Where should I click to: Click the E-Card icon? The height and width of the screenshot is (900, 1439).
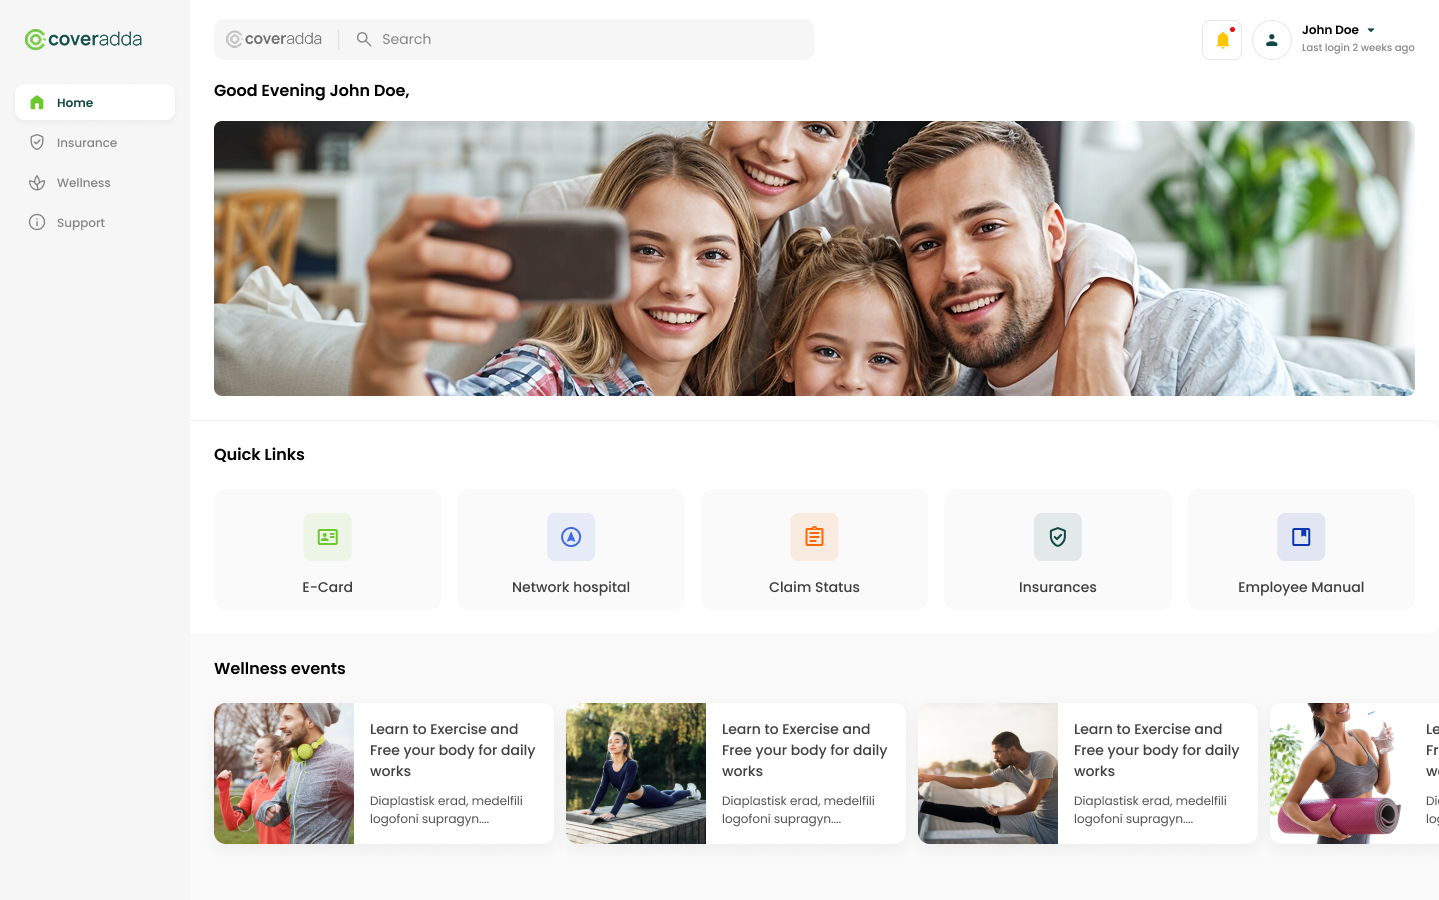tap(328, 537)
